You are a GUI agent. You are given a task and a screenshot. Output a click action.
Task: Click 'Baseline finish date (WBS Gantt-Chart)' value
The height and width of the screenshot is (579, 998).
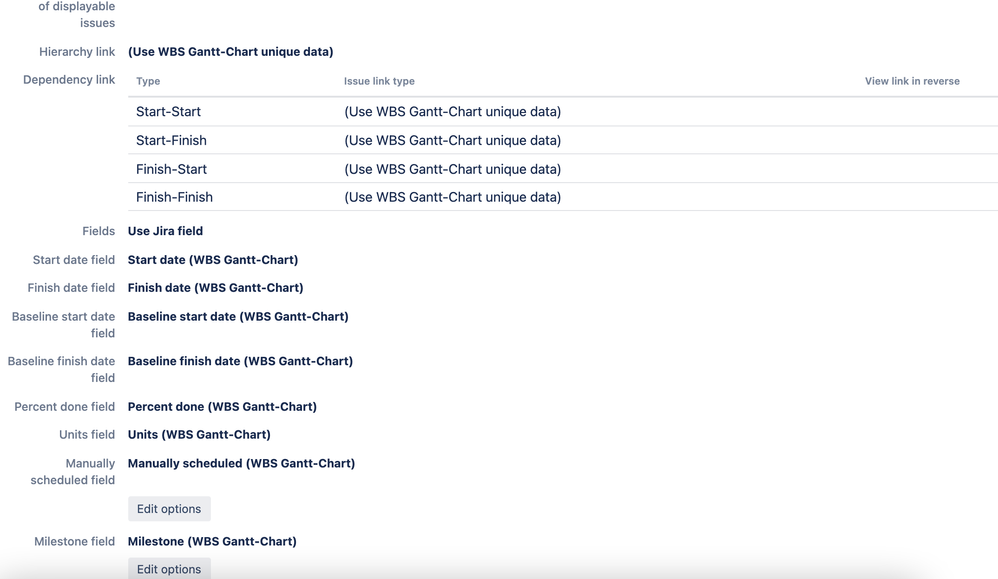tap(240, 361)
